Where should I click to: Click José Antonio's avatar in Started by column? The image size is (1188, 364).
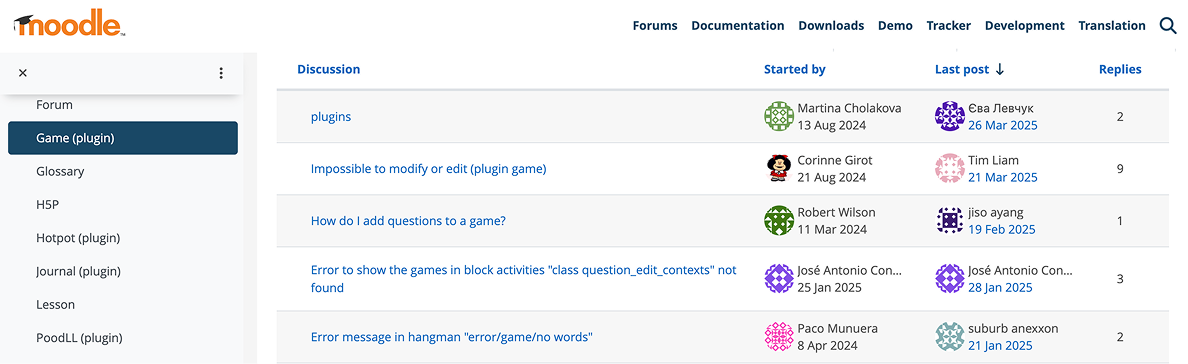(779, 278)
